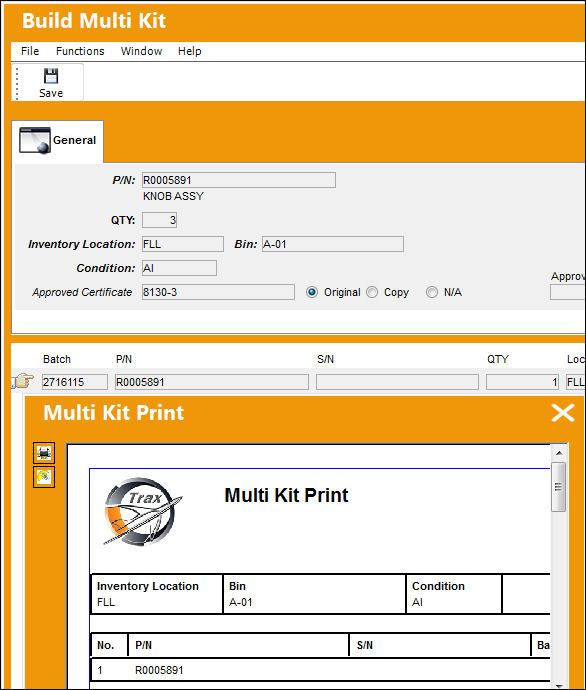The image size is (586, 690).
Task: Click the Bin A-01 cell in report
Action: pos(314,594)
